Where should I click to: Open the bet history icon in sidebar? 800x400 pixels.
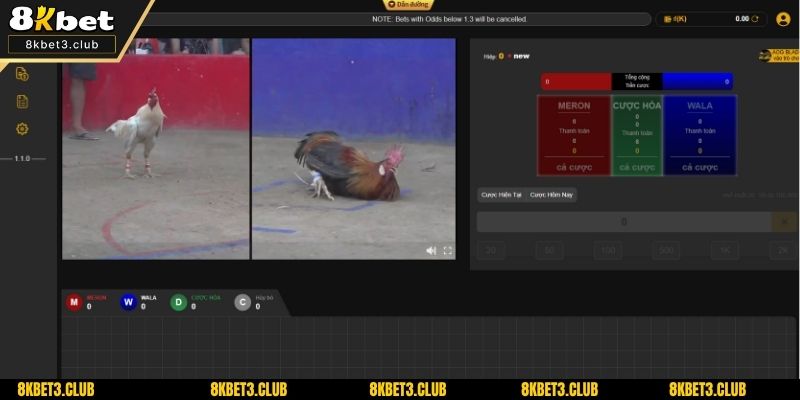tap(22, 74)
